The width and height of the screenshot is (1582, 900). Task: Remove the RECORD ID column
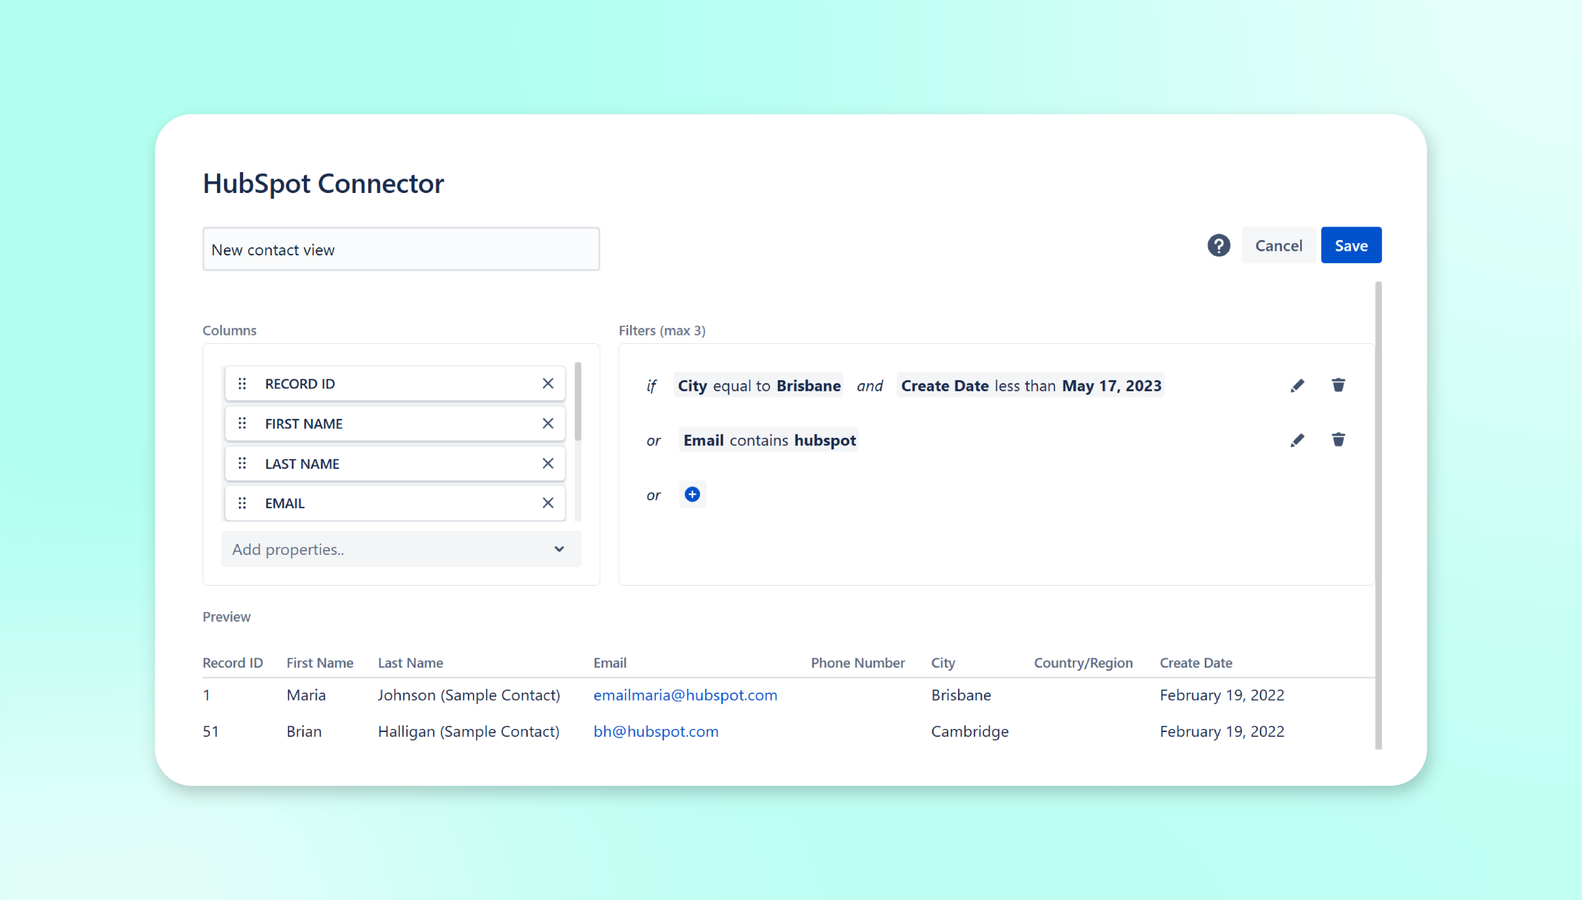pos(548,383)
